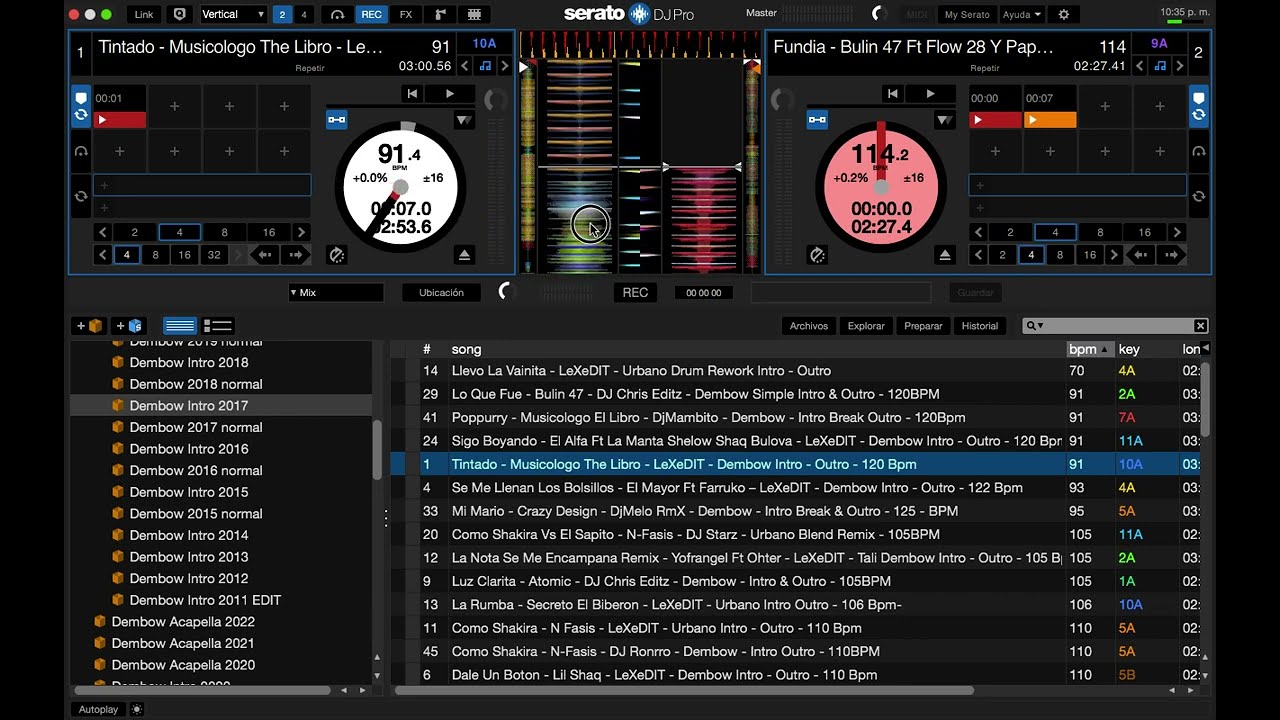Open the Preparar tab
This screenshot has width=1280, height=720.
(923, 325)
